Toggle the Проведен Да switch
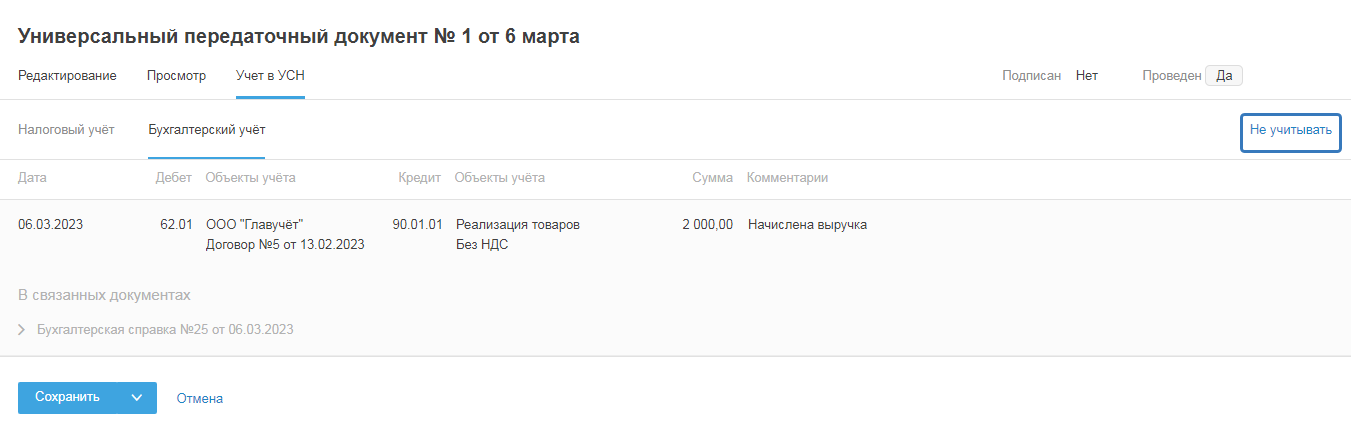 click(1223, 76)
